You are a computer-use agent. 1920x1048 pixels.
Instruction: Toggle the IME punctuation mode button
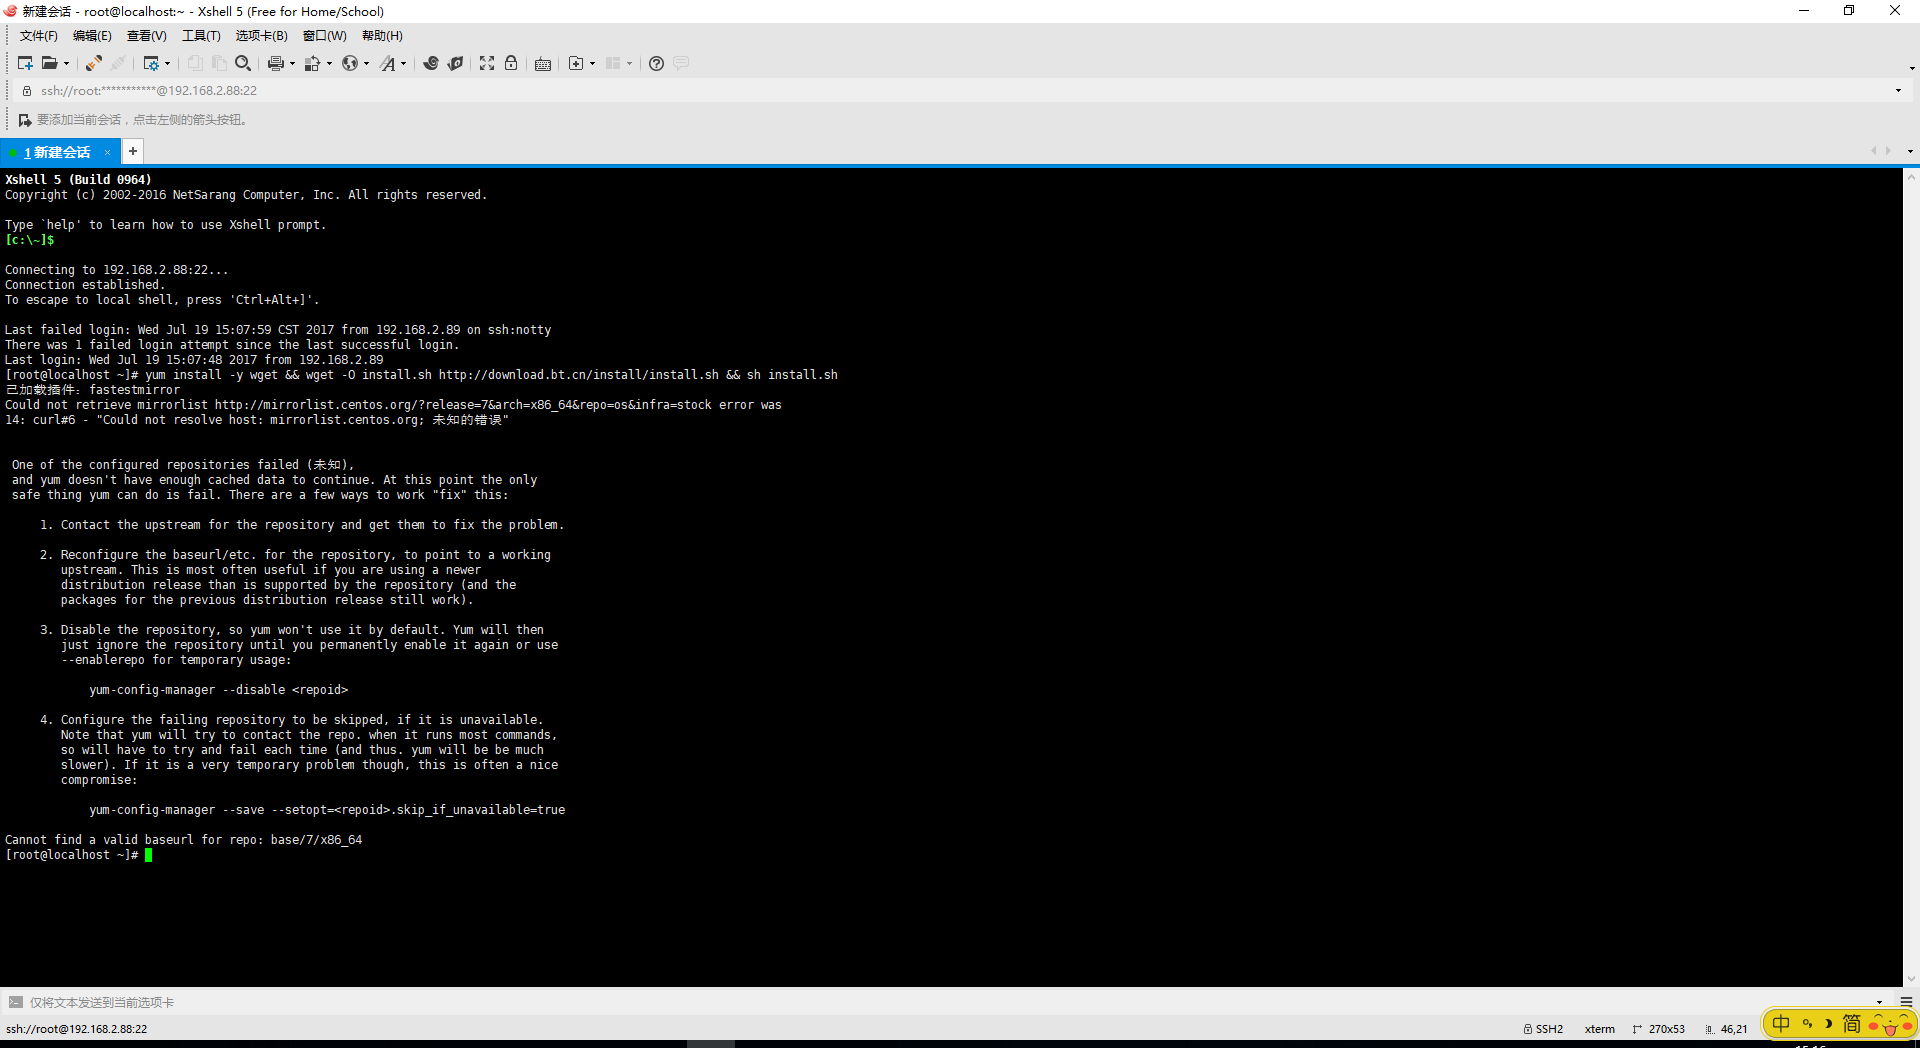click(1807, 1023)
